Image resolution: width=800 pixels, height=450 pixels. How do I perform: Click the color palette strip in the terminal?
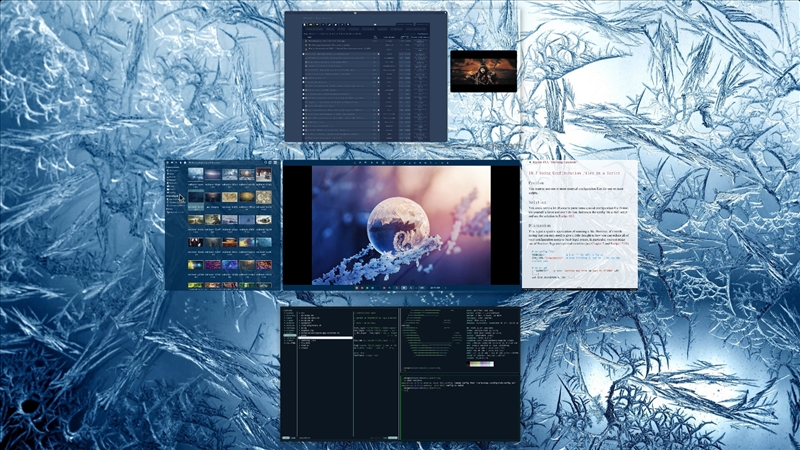coord(481,364)
